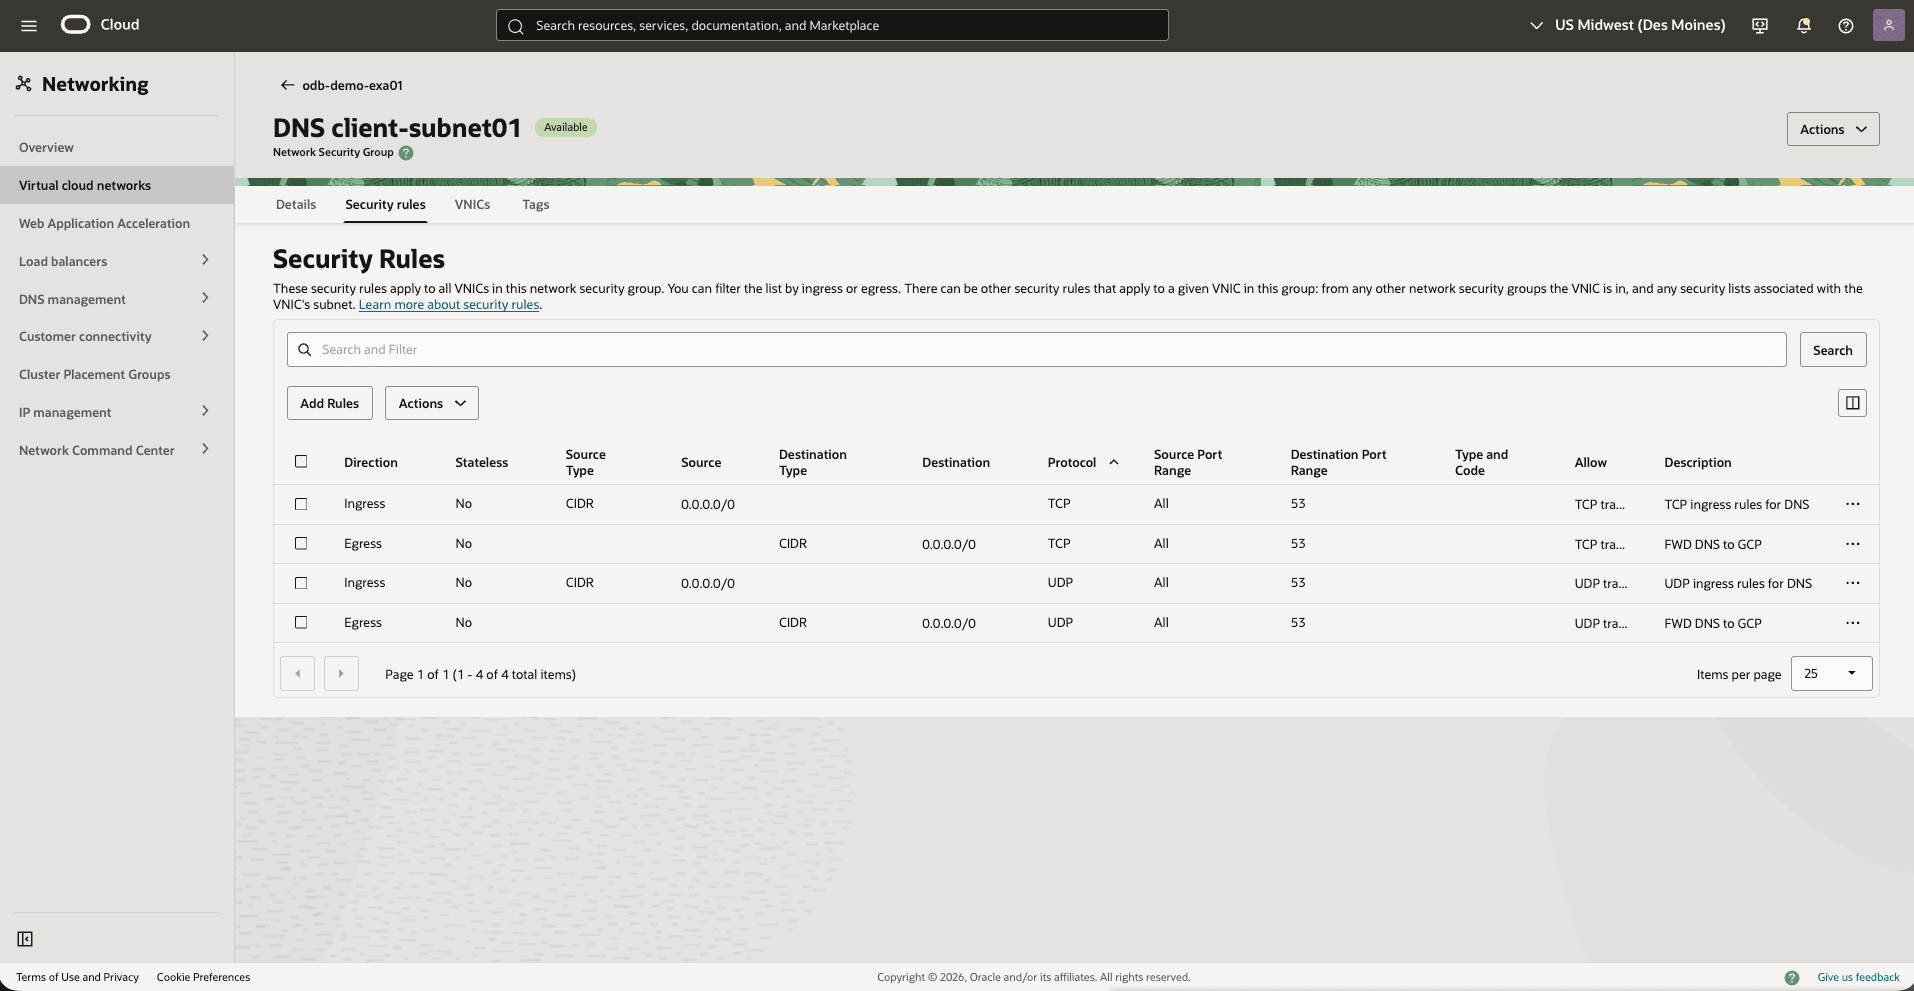Open the user profile avatar
The image size is (1914, 991).
point(1888,25)
